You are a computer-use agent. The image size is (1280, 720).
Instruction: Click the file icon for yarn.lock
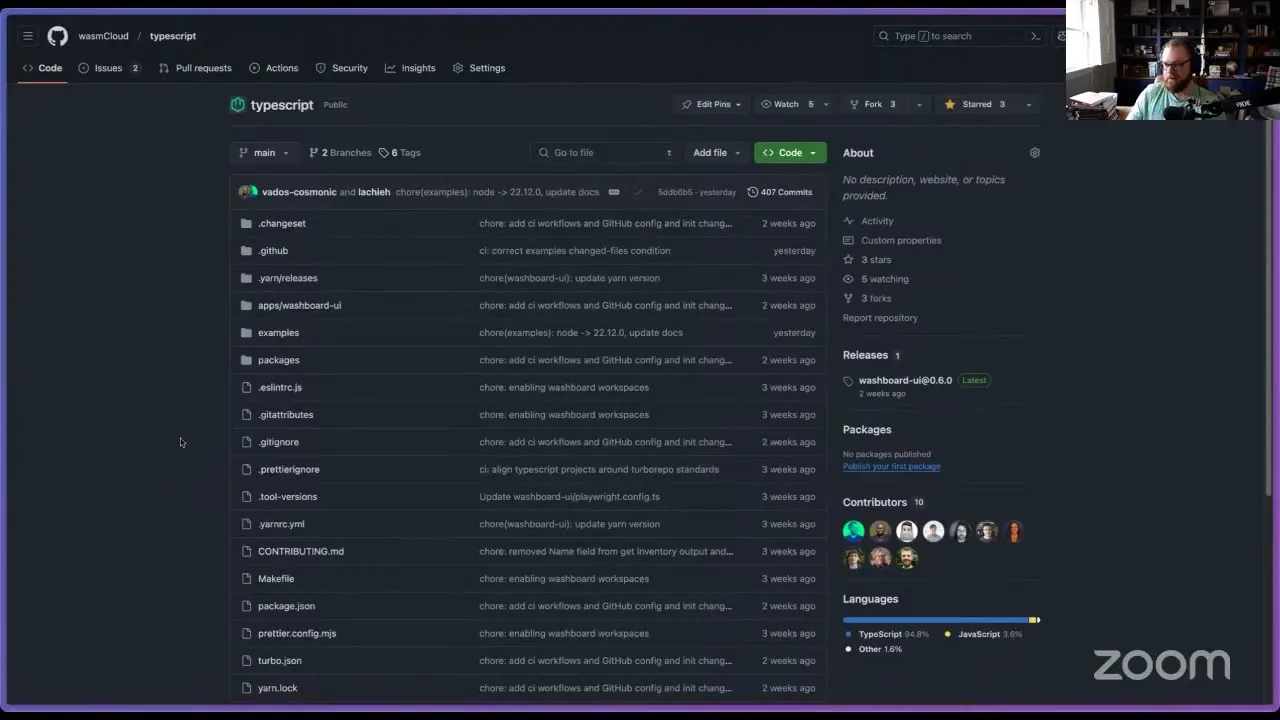[x=247, y=688]
